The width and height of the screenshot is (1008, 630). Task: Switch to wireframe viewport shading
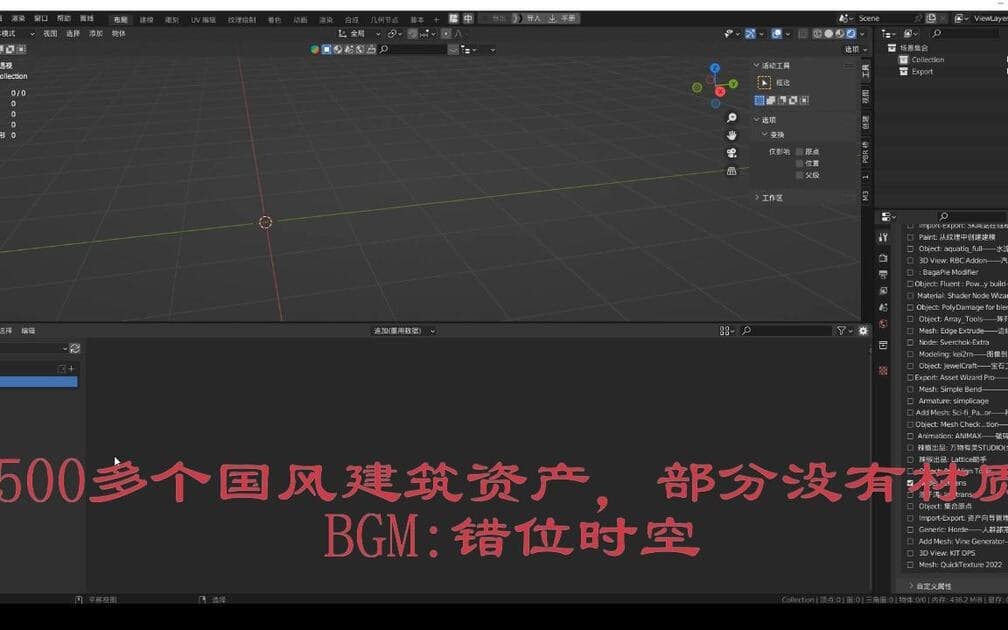click(x=818, y=33)
